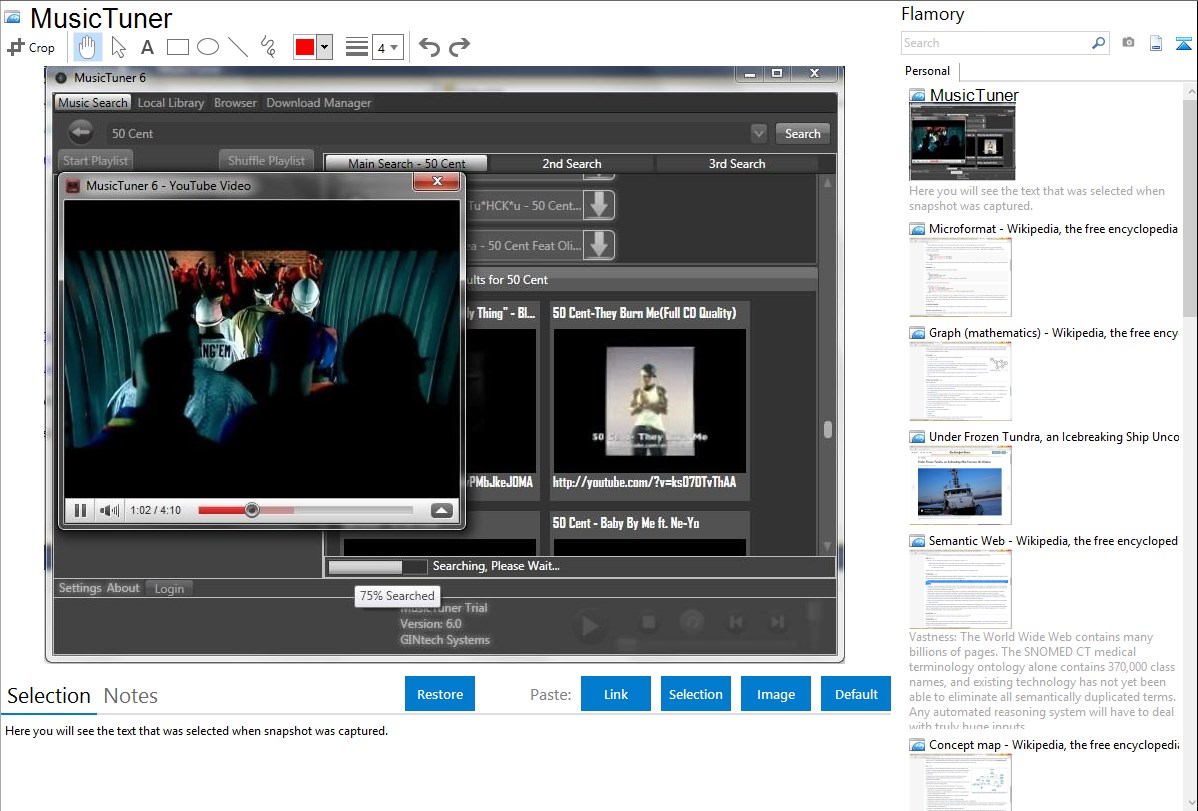Close the YouTube Video popup
The width and height of the screenshot is (1198, 811).
437,181
